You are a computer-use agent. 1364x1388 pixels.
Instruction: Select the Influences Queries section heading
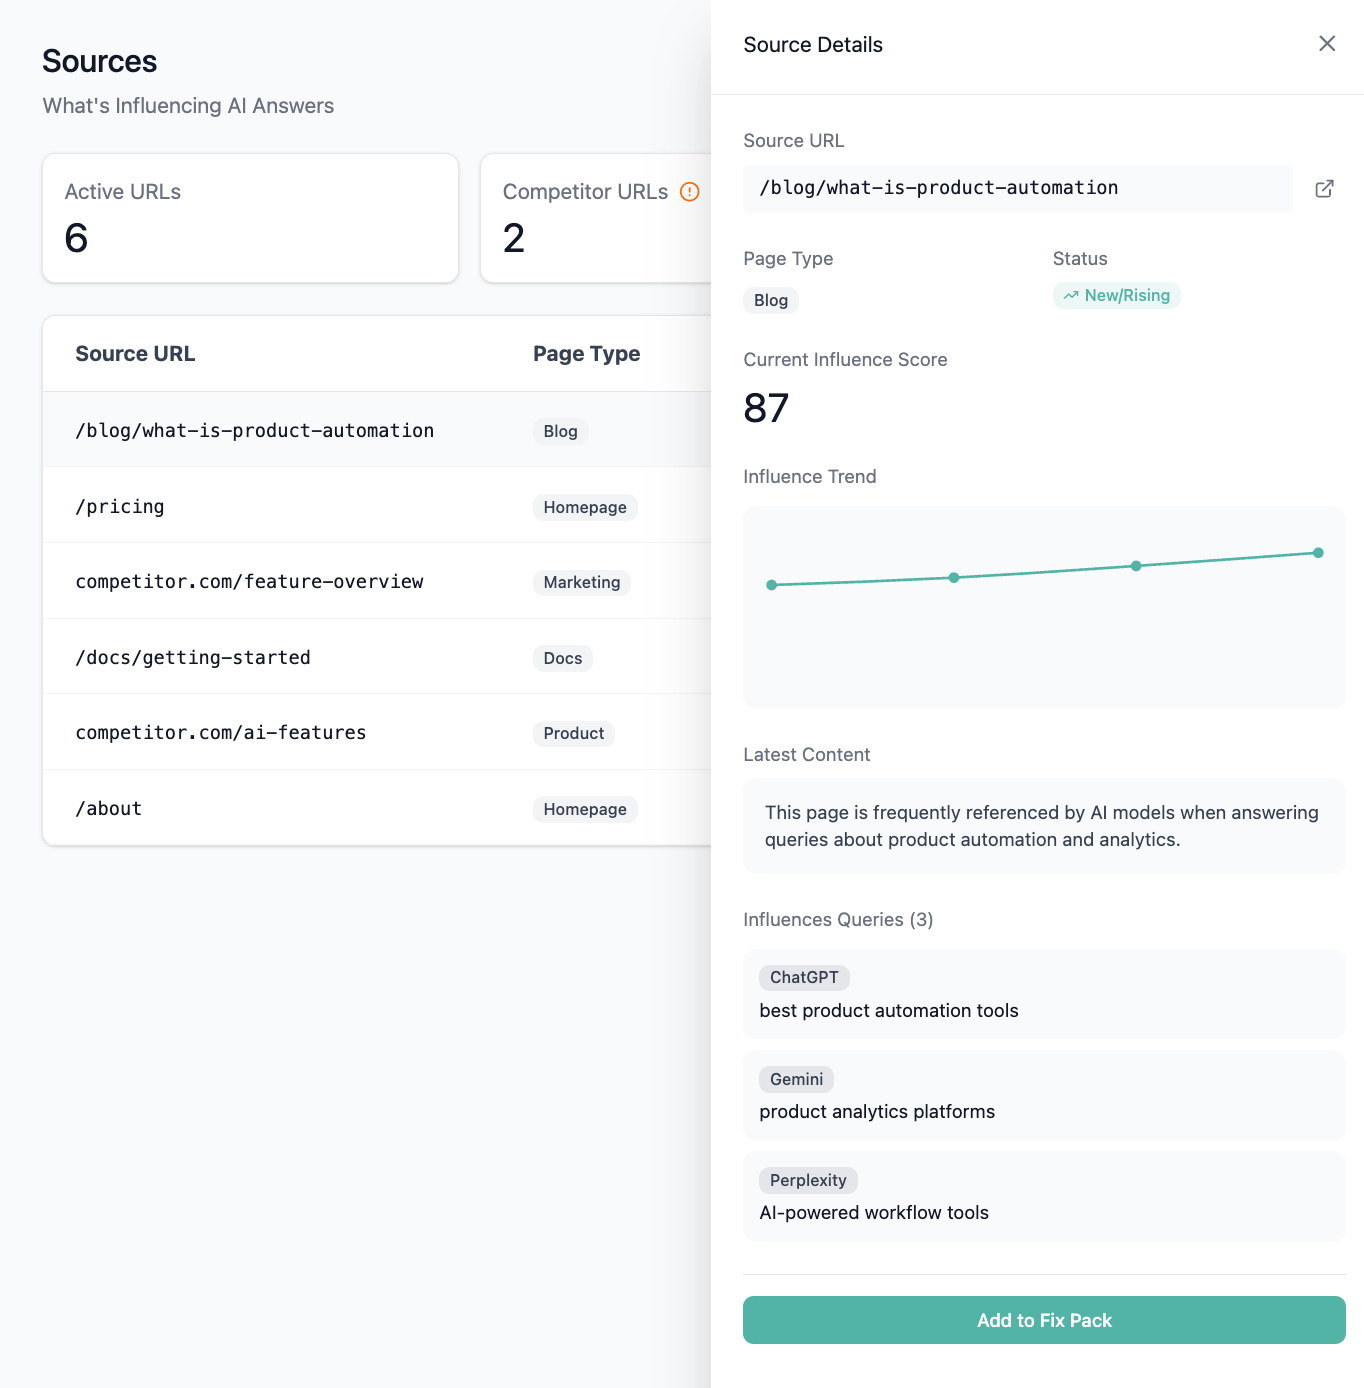[838, 919]
